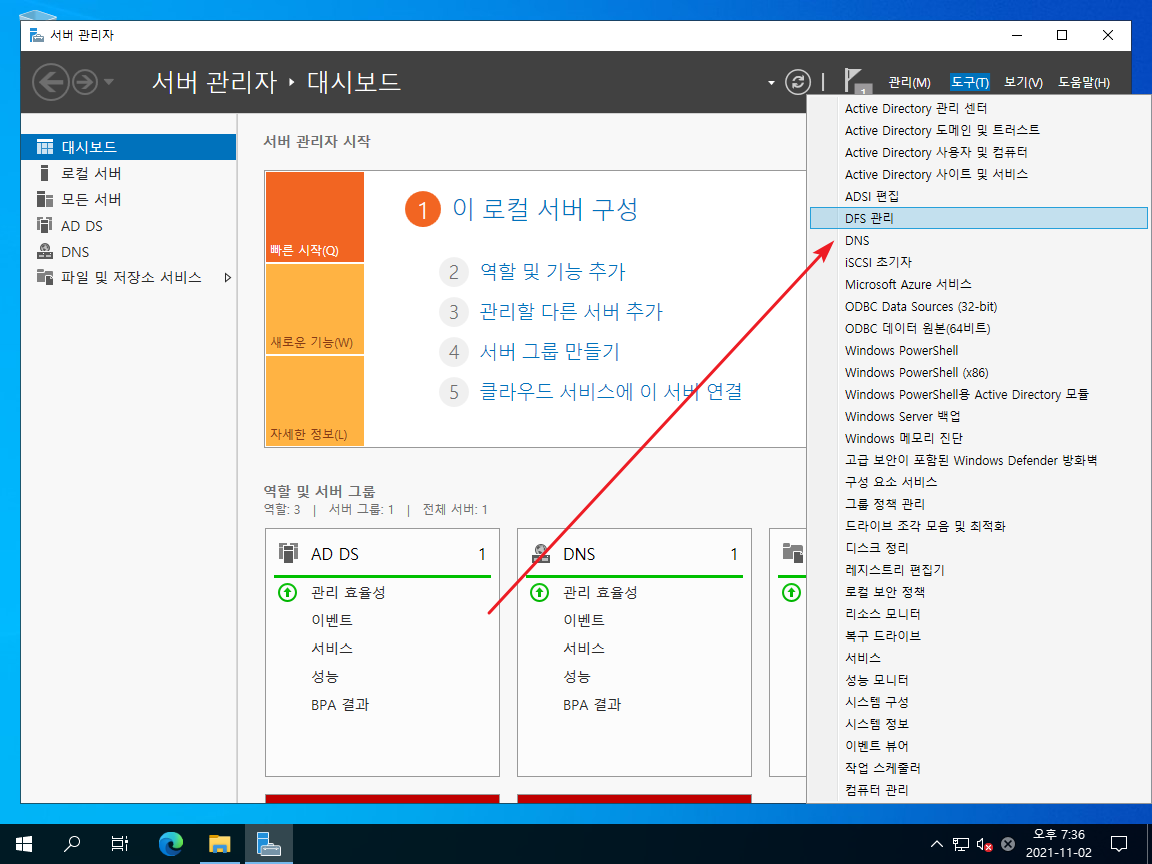Switch to the 빠른 시작(Q) tab

(314, 217)
